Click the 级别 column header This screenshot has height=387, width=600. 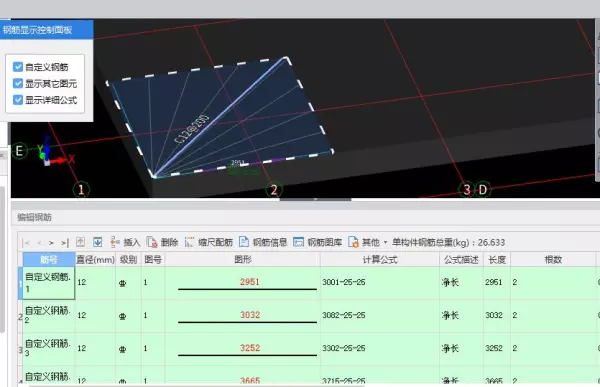128,260
